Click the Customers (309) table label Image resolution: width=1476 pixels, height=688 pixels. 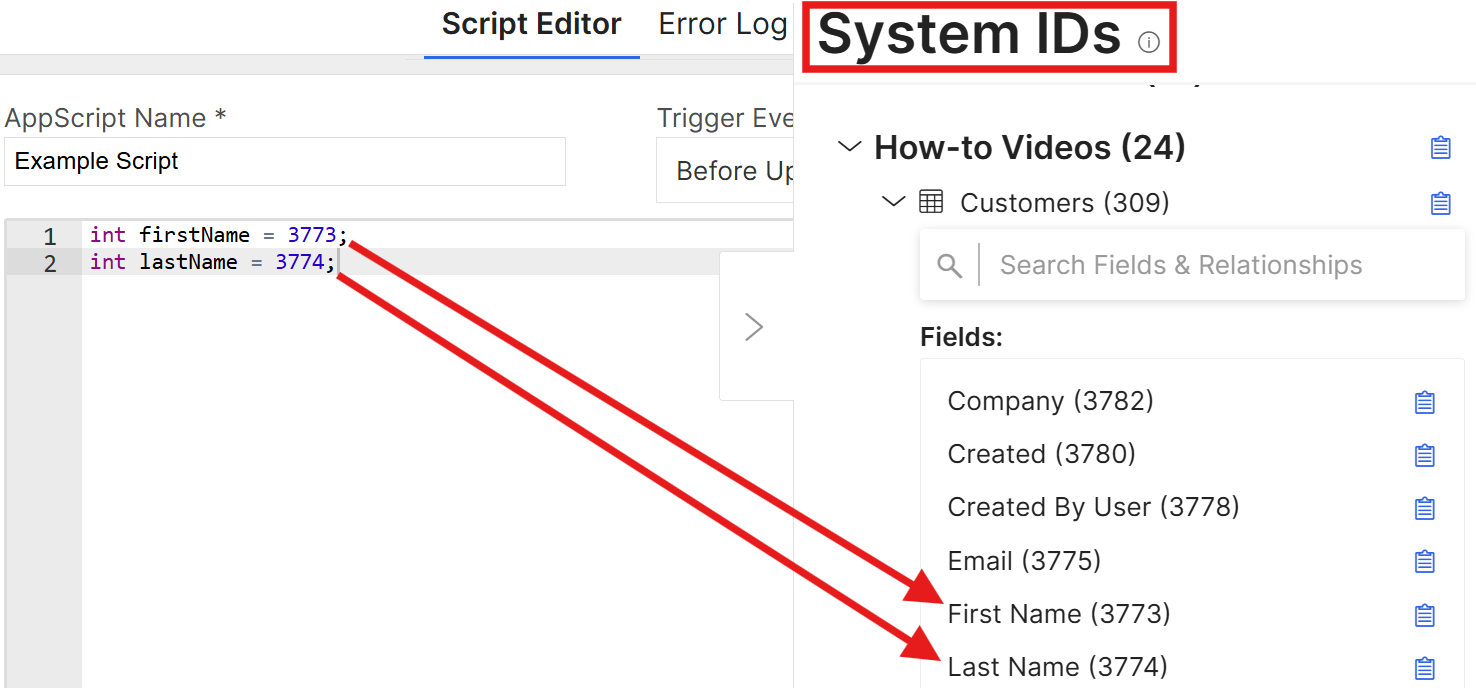1065,203
